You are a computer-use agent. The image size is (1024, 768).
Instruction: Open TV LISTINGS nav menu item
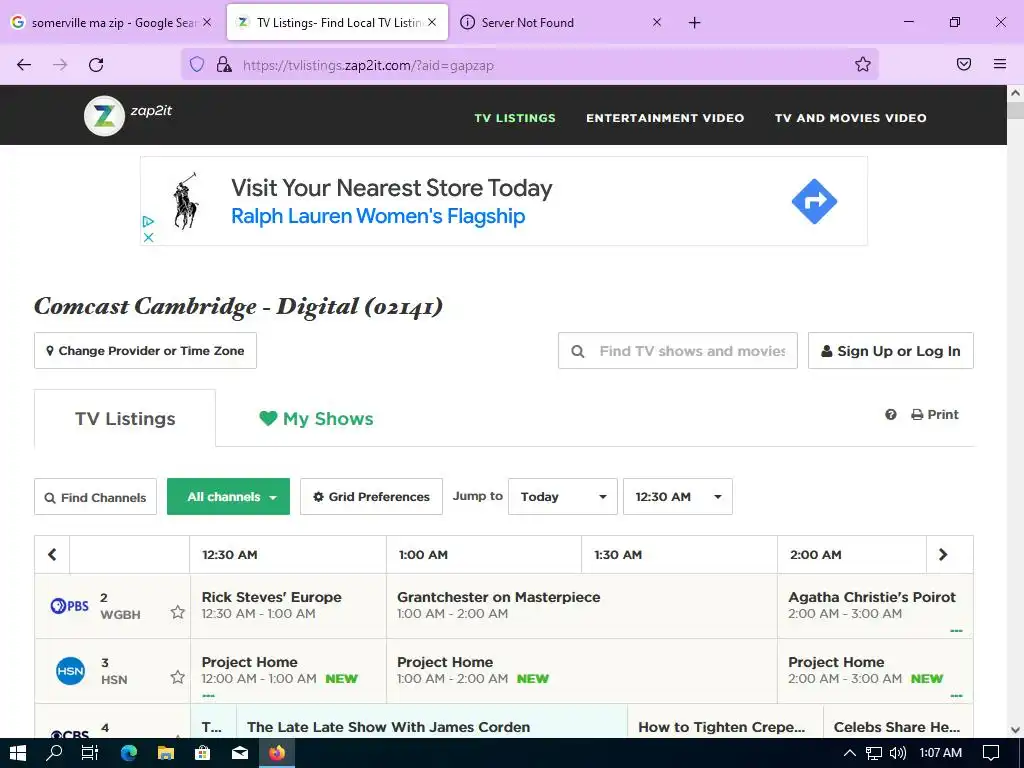pyautogui.click(x=515, y=118)
